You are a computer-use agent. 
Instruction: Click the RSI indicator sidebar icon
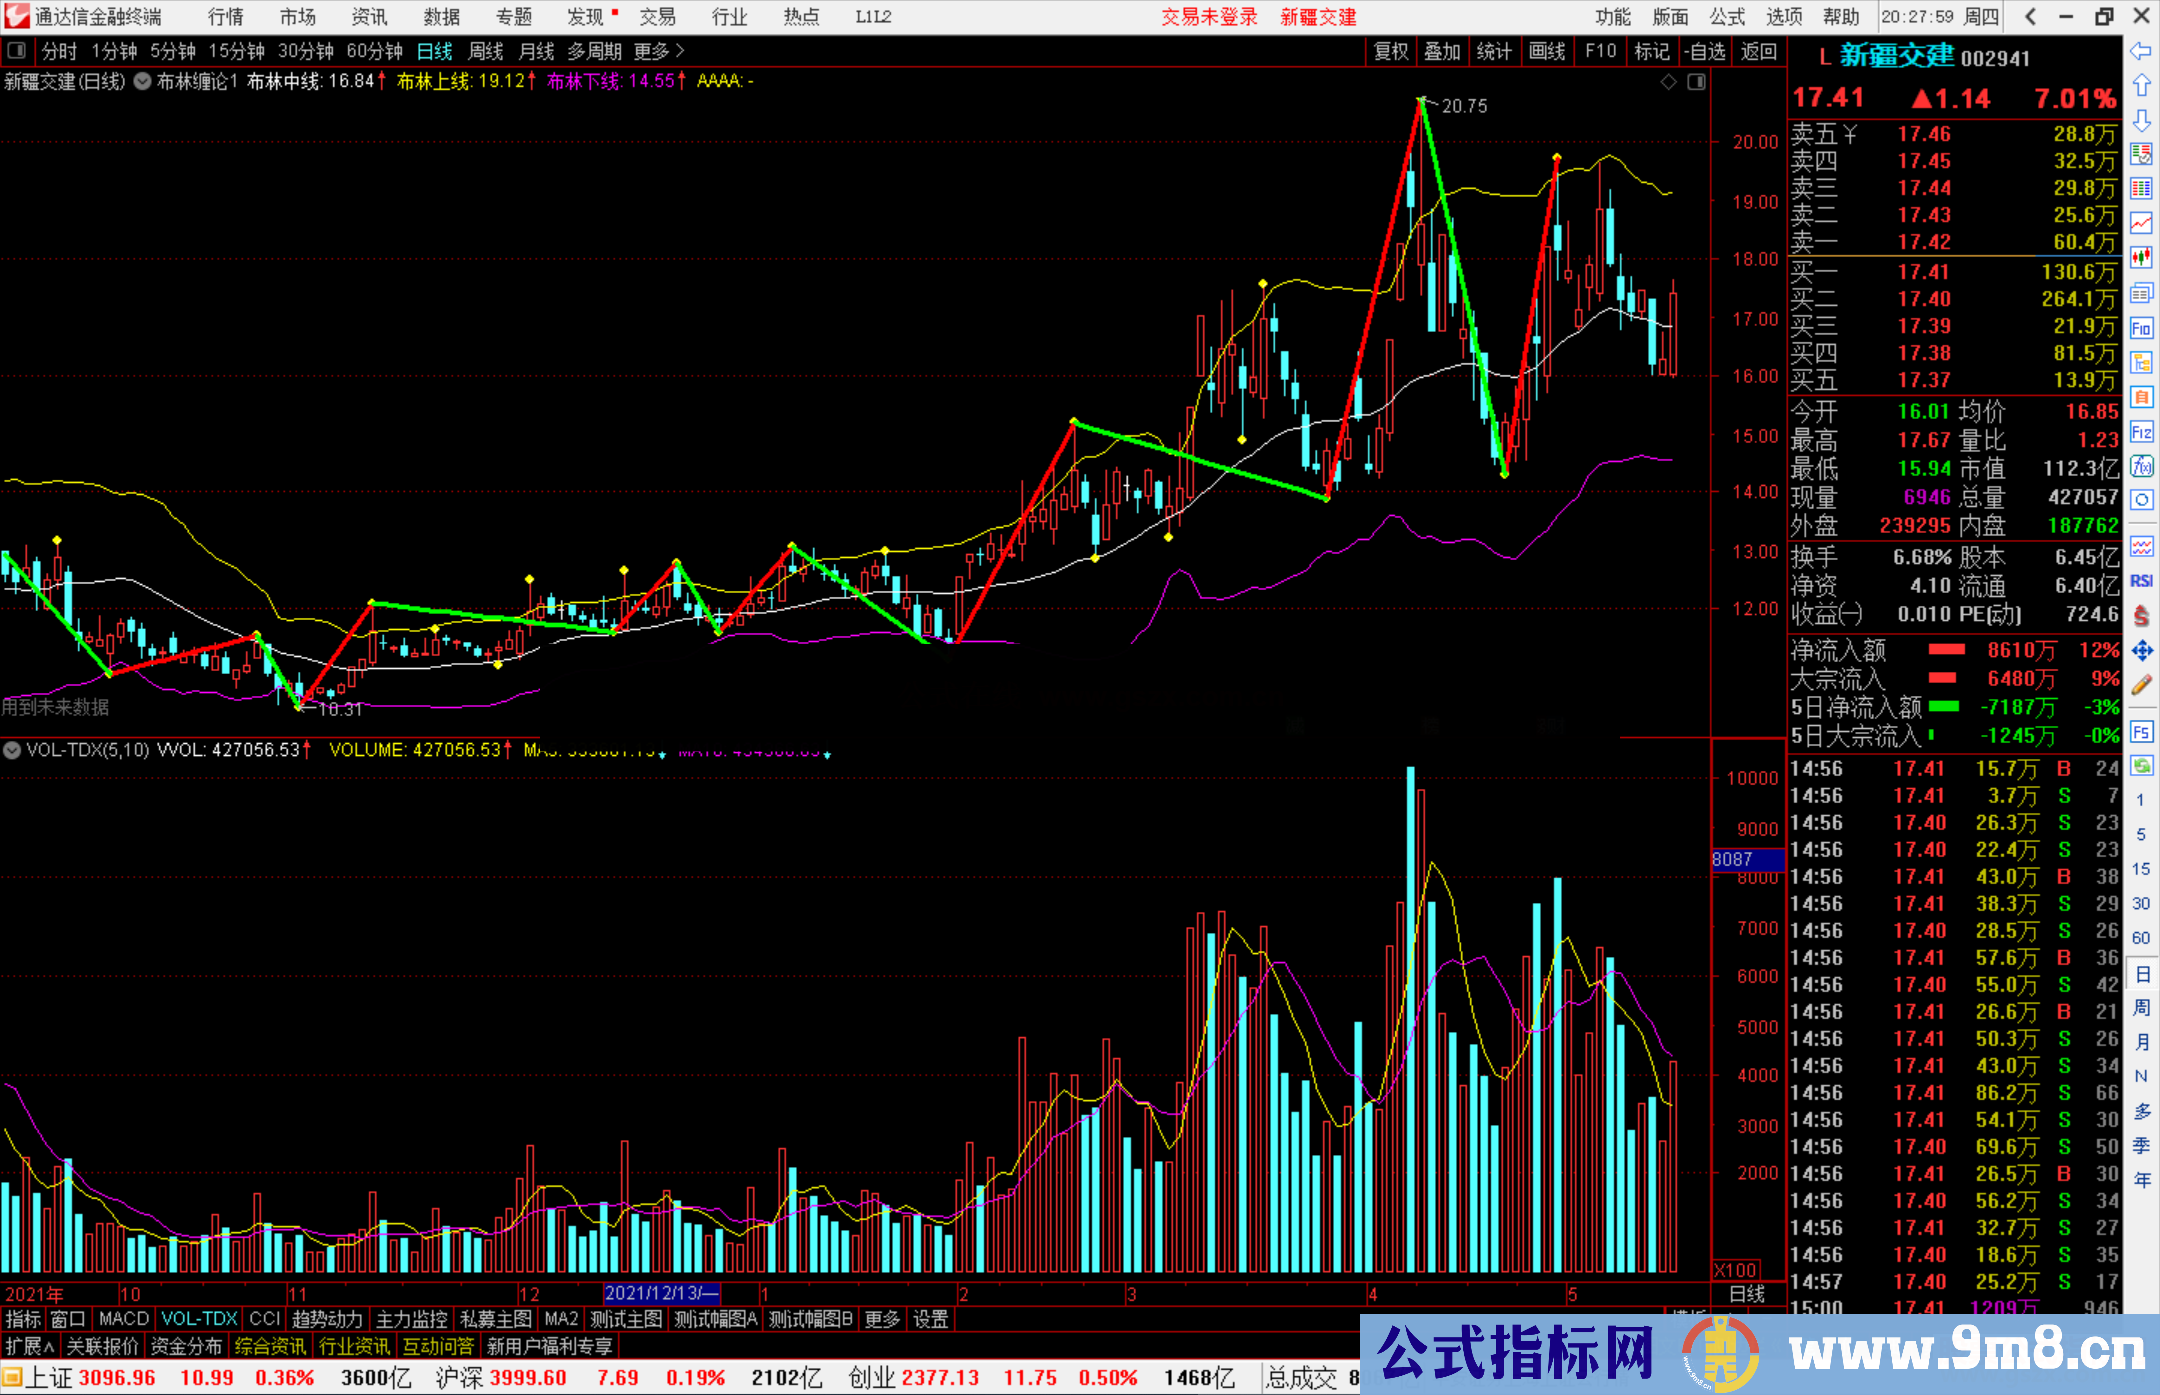(x=2141, y=581)
